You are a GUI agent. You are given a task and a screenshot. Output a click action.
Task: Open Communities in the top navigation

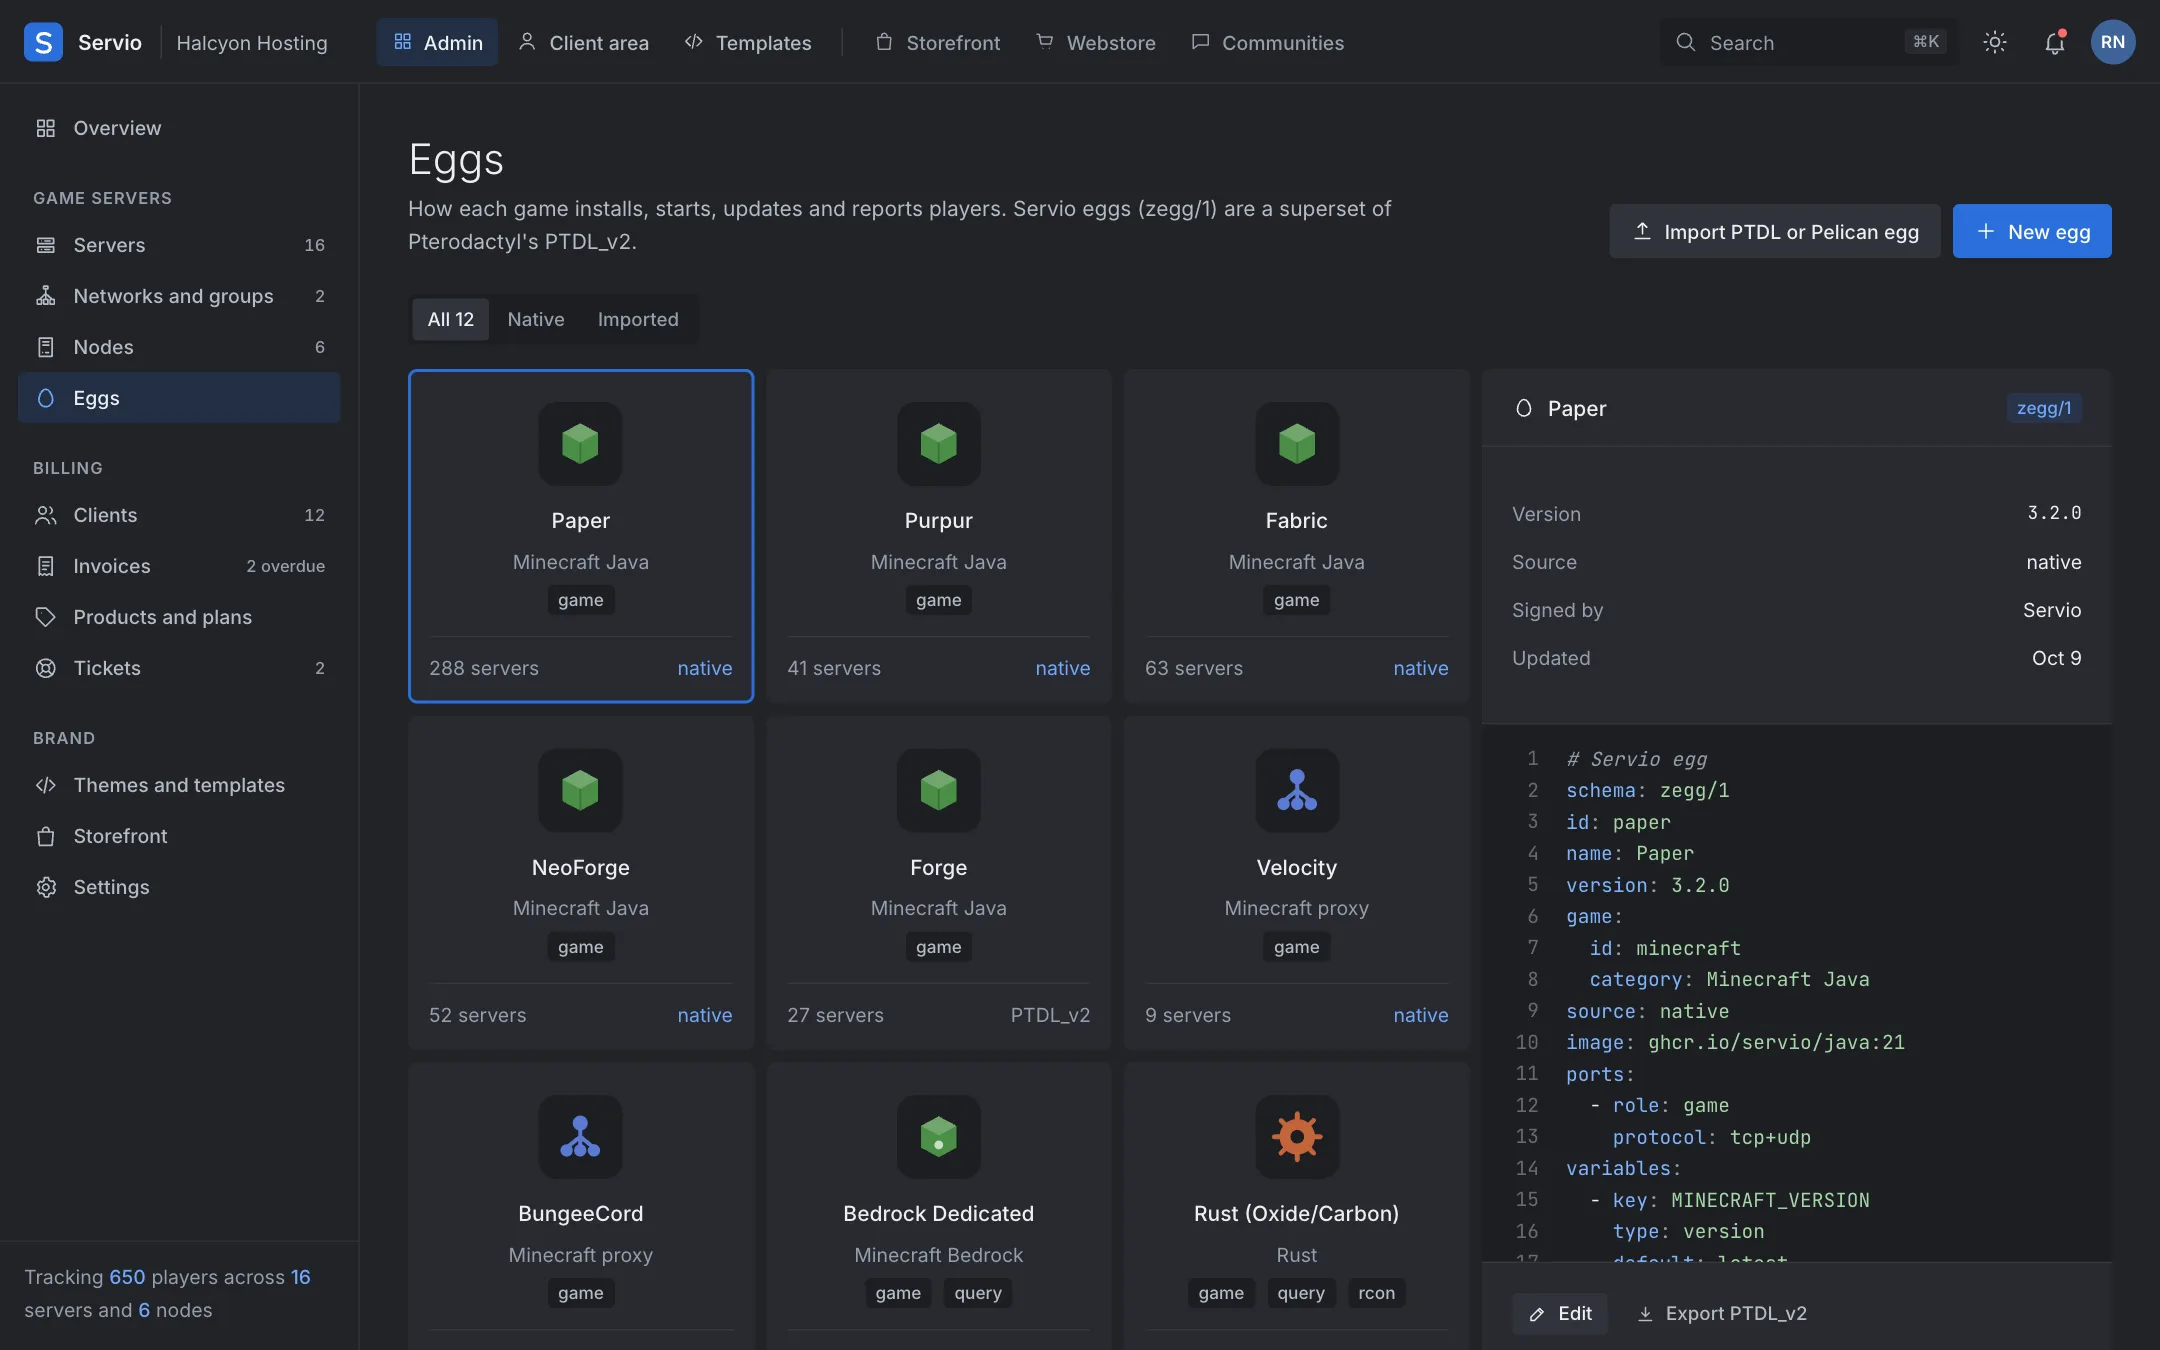1268,42
